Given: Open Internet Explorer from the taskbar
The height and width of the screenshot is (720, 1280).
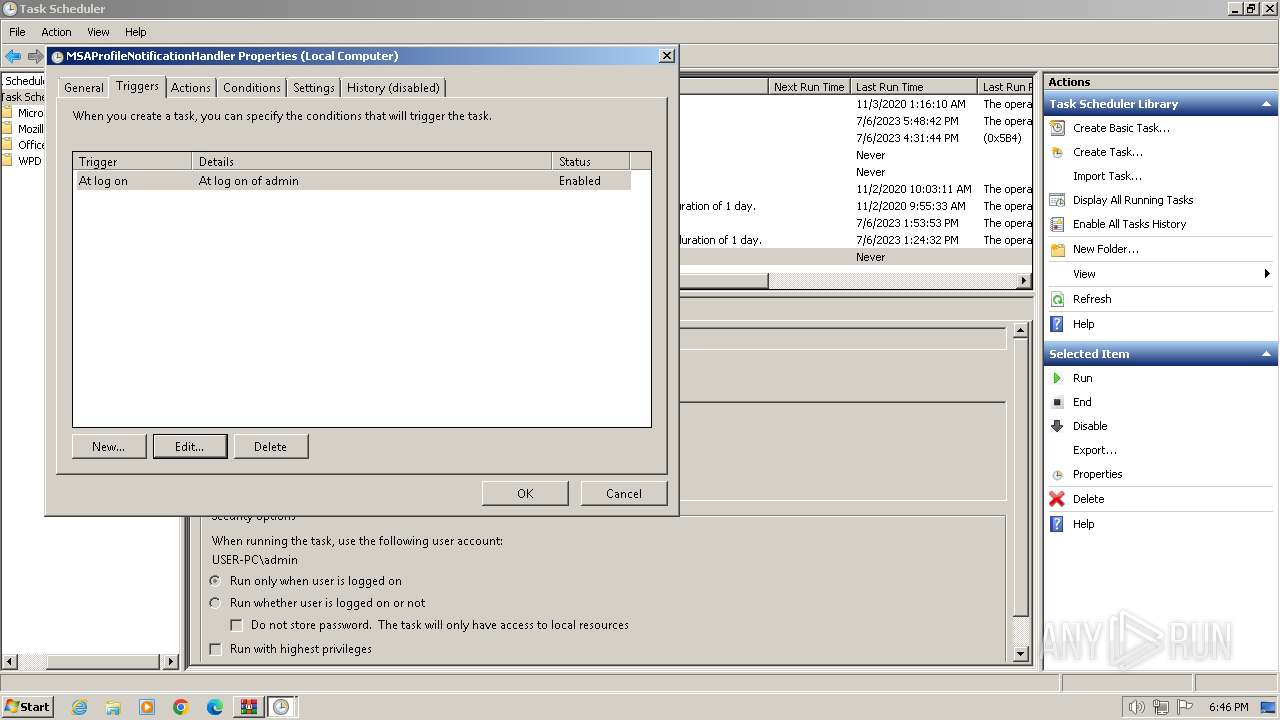Looking at the screenshot, I should [x=79, y=707].
